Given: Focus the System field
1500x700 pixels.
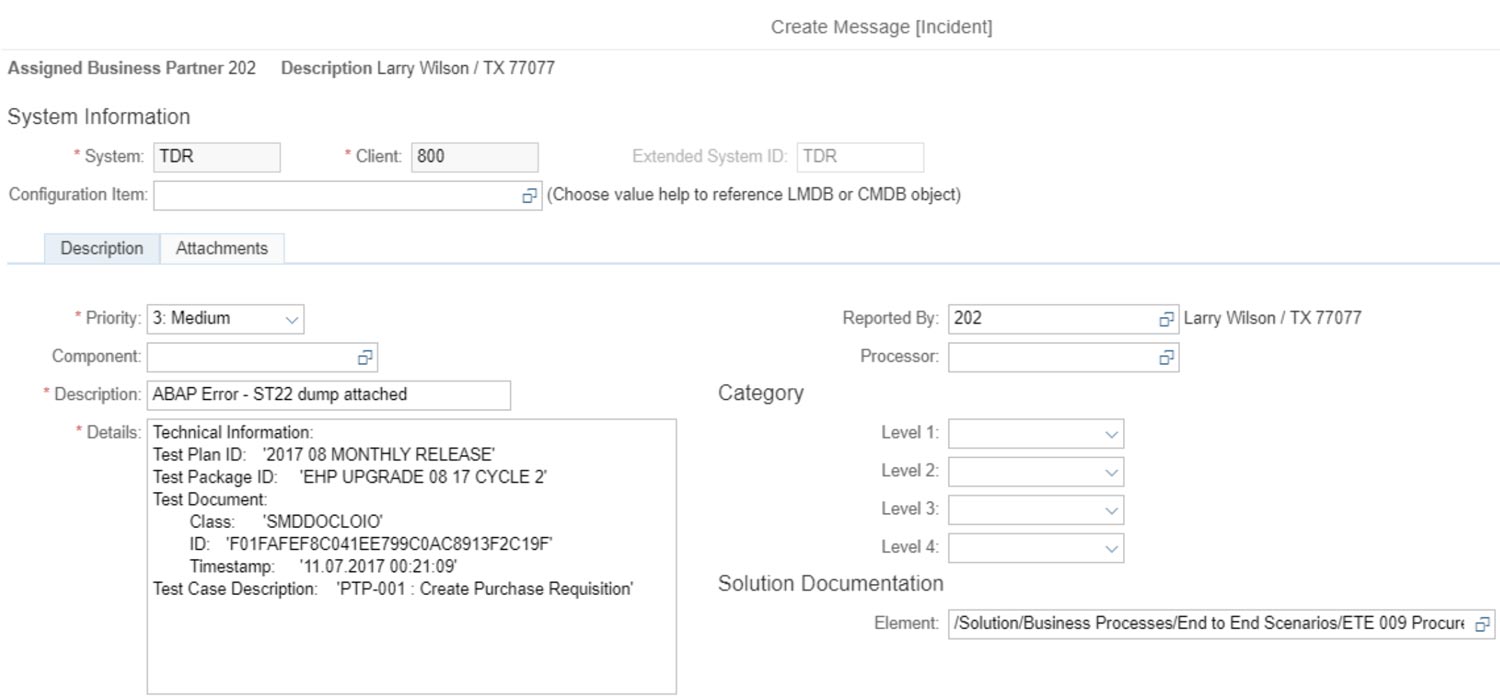Looking at the screenshot, I should (217, 157).
